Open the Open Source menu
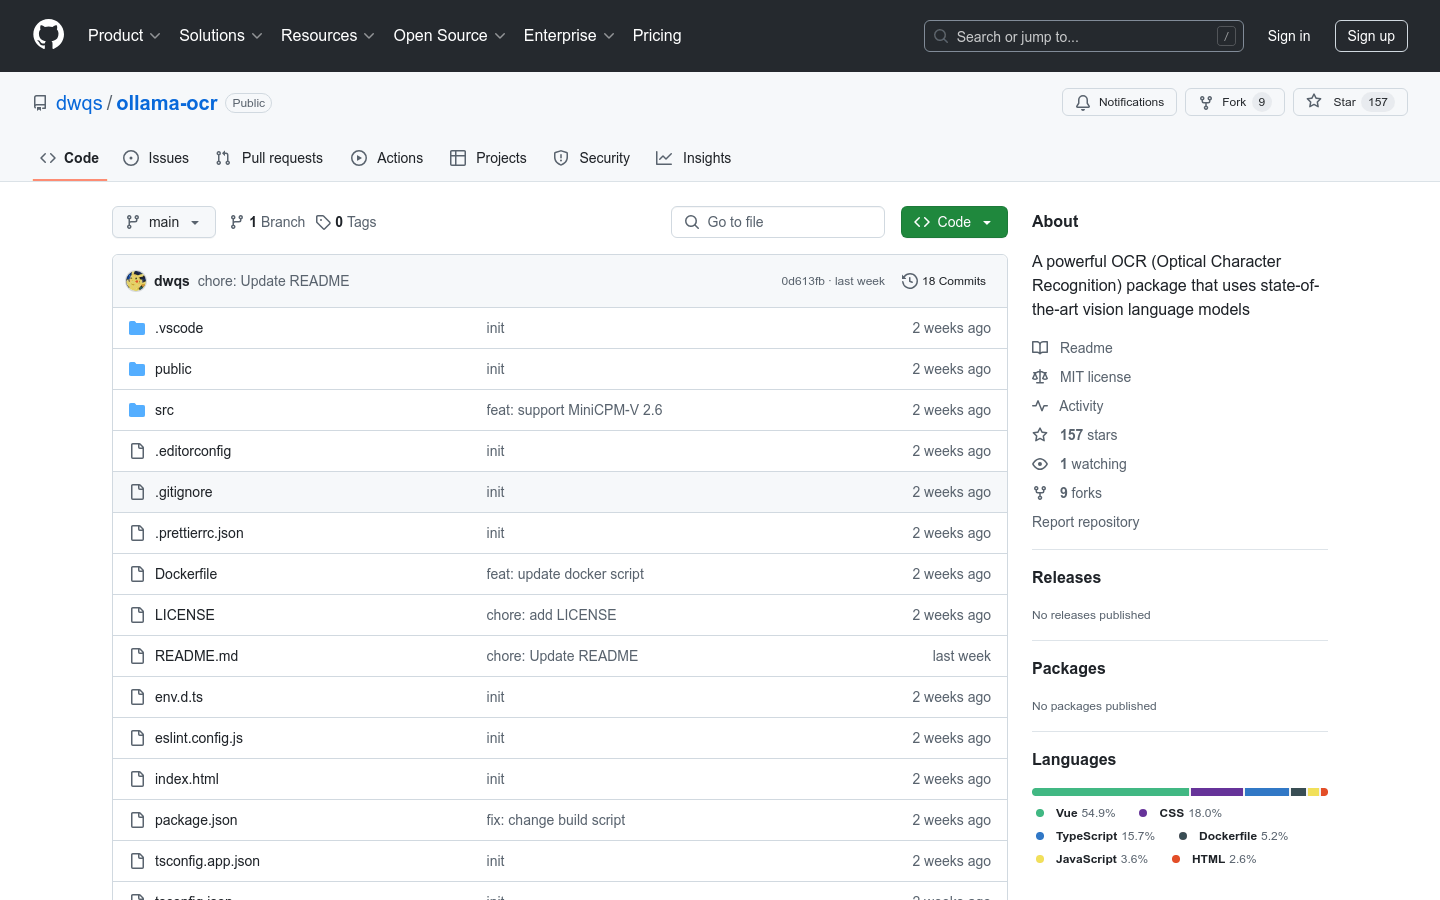This screenshot has width=1440, height=900. 450,35
